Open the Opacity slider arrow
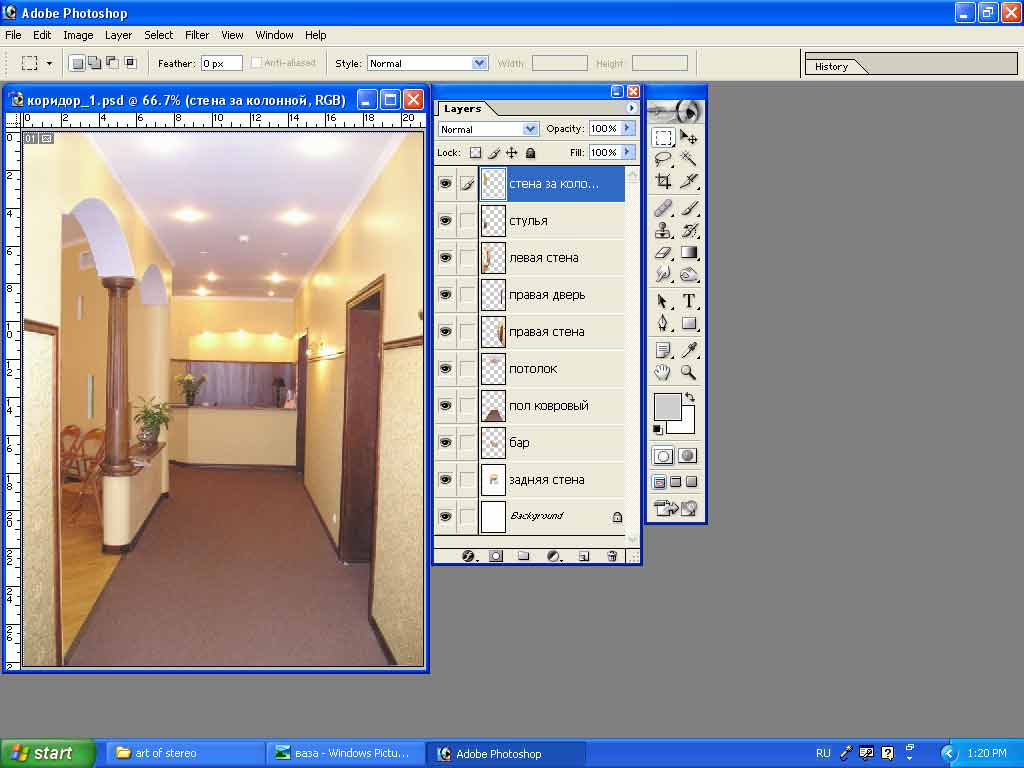The height and width of the screenshot is (768, 1024). pyautogui.click(x=628, y=129)
